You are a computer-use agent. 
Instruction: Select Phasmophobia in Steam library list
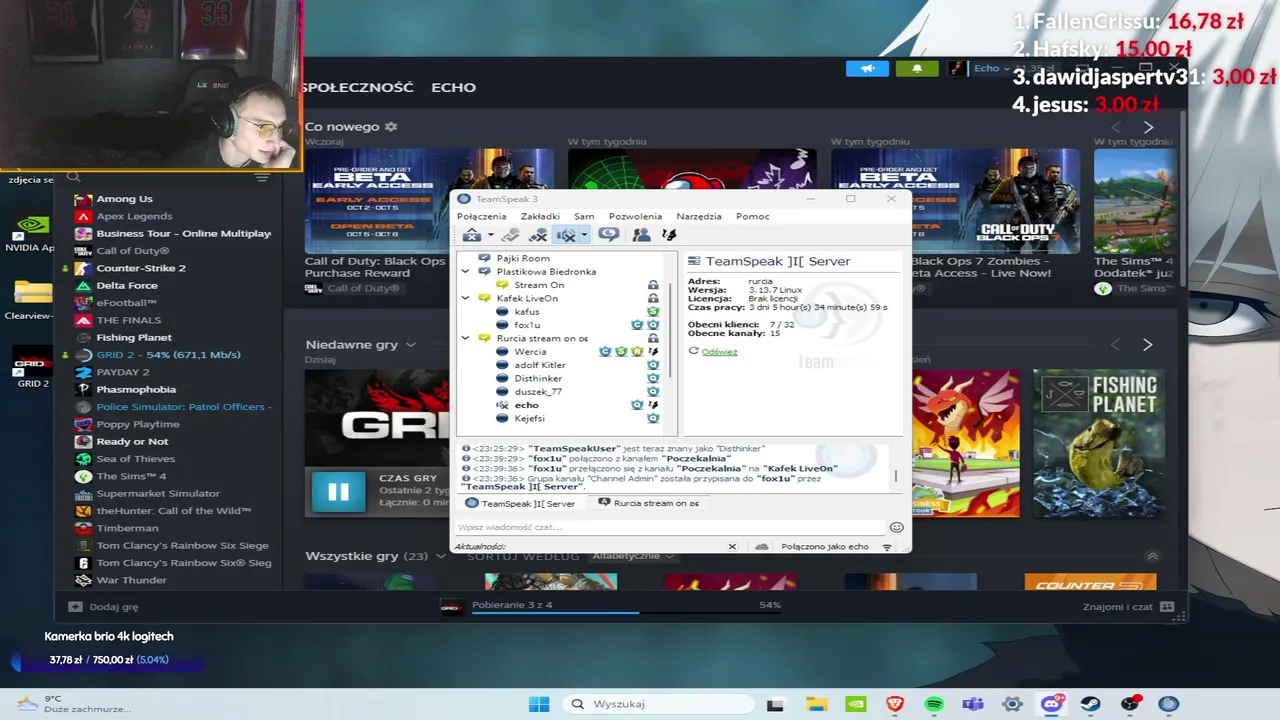136,389
